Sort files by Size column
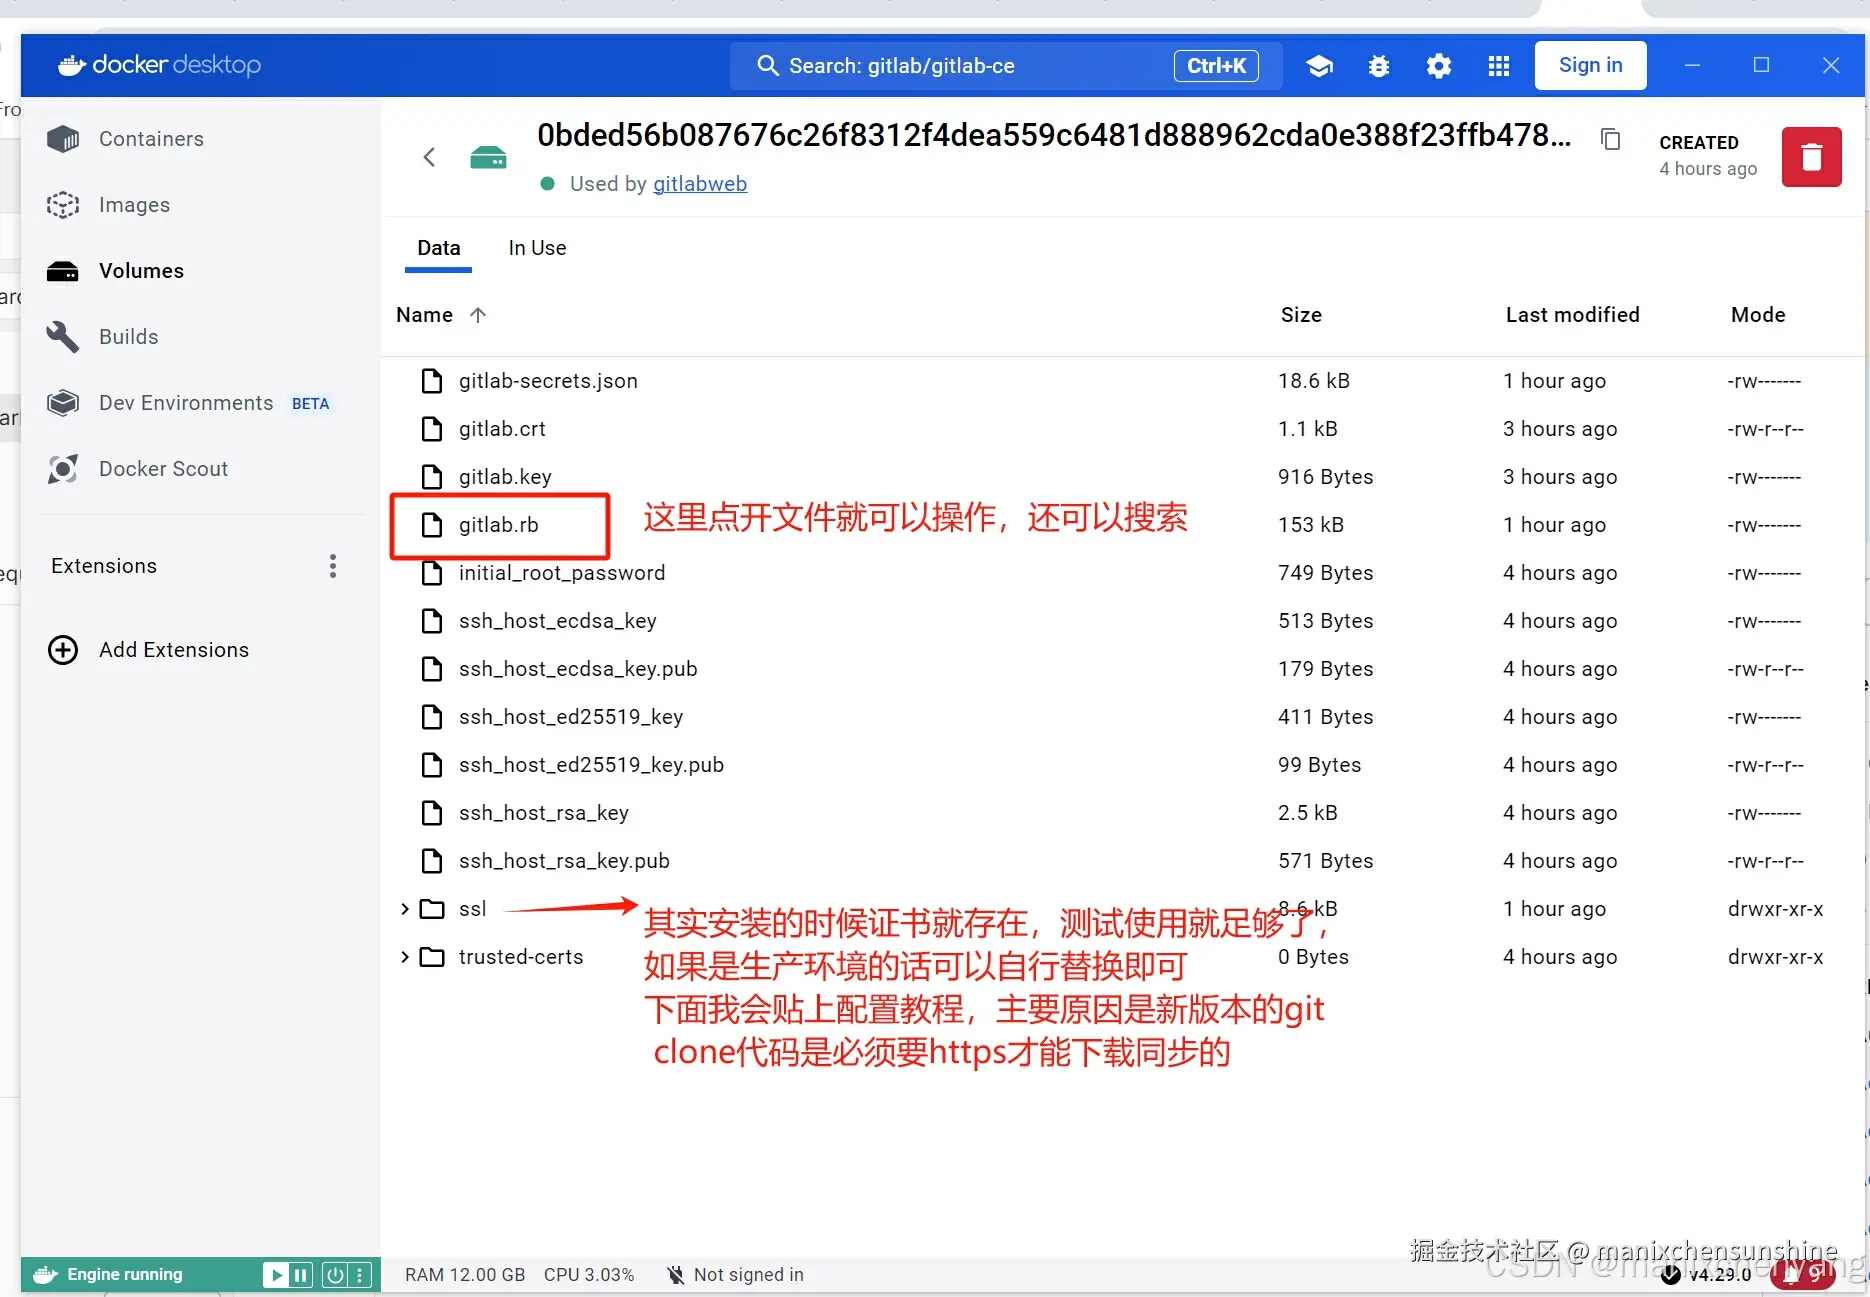The width and height of the screenshot is (1870, 1297). click(x=1301, y=315)
